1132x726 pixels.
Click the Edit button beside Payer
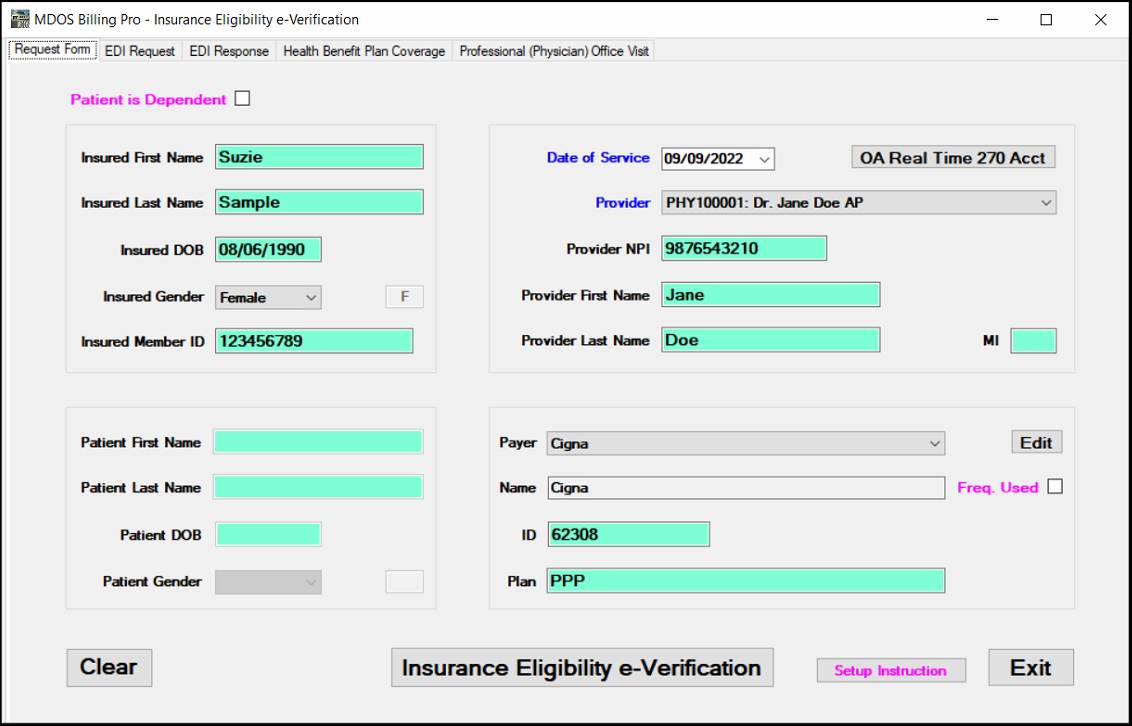pyautogui.click(x=1036, y=441)
